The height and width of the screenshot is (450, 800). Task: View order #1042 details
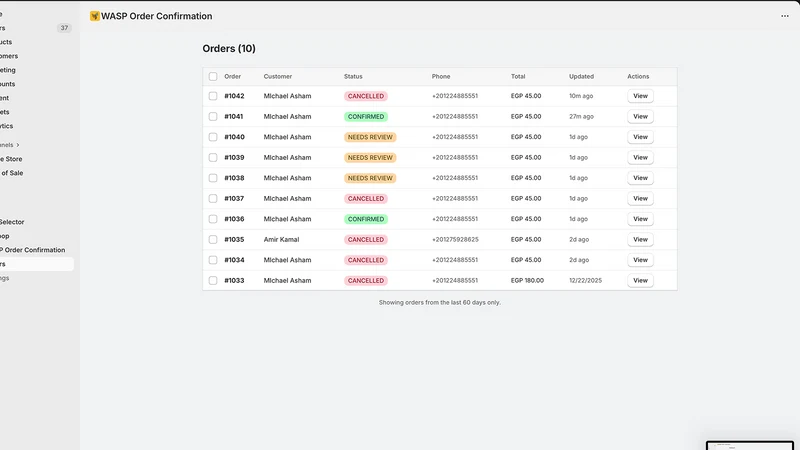(x=640, y=96)
